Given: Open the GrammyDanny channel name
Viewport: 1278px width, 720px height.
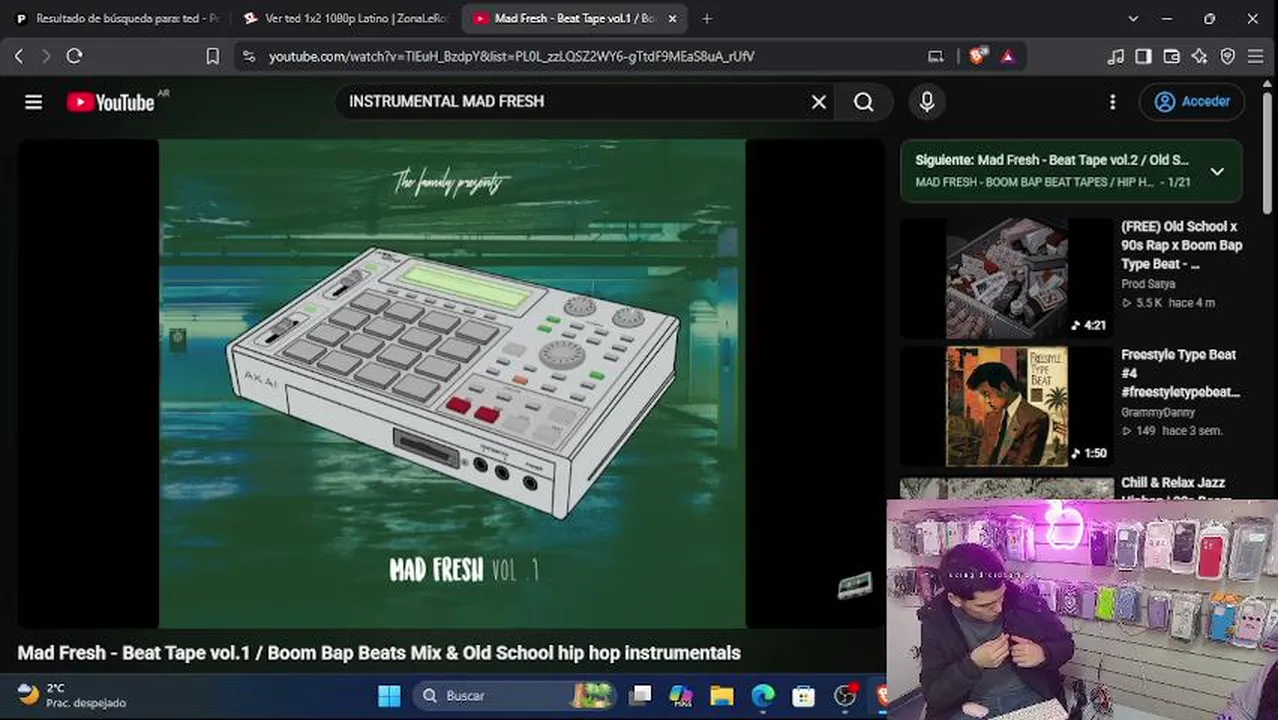Looking at the screenshot, I should tap(1158, 412).
